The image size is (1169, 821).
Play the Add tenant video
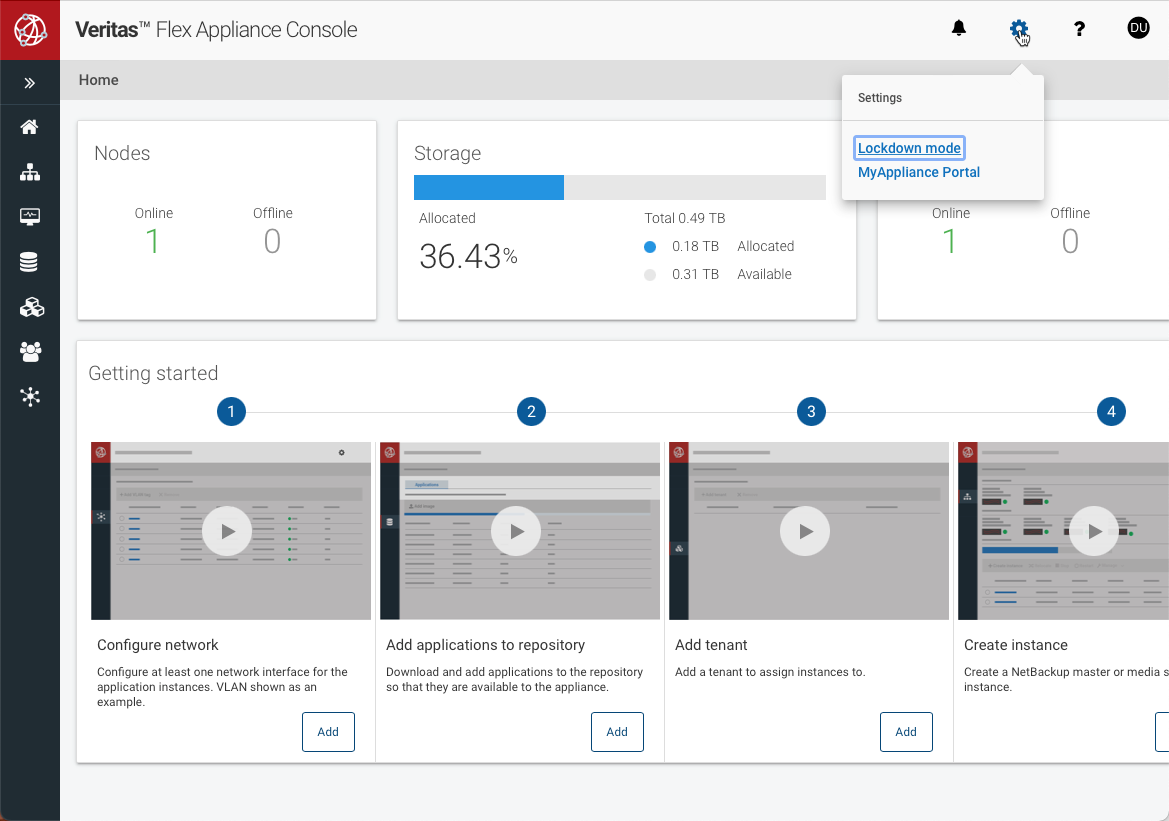804,531
